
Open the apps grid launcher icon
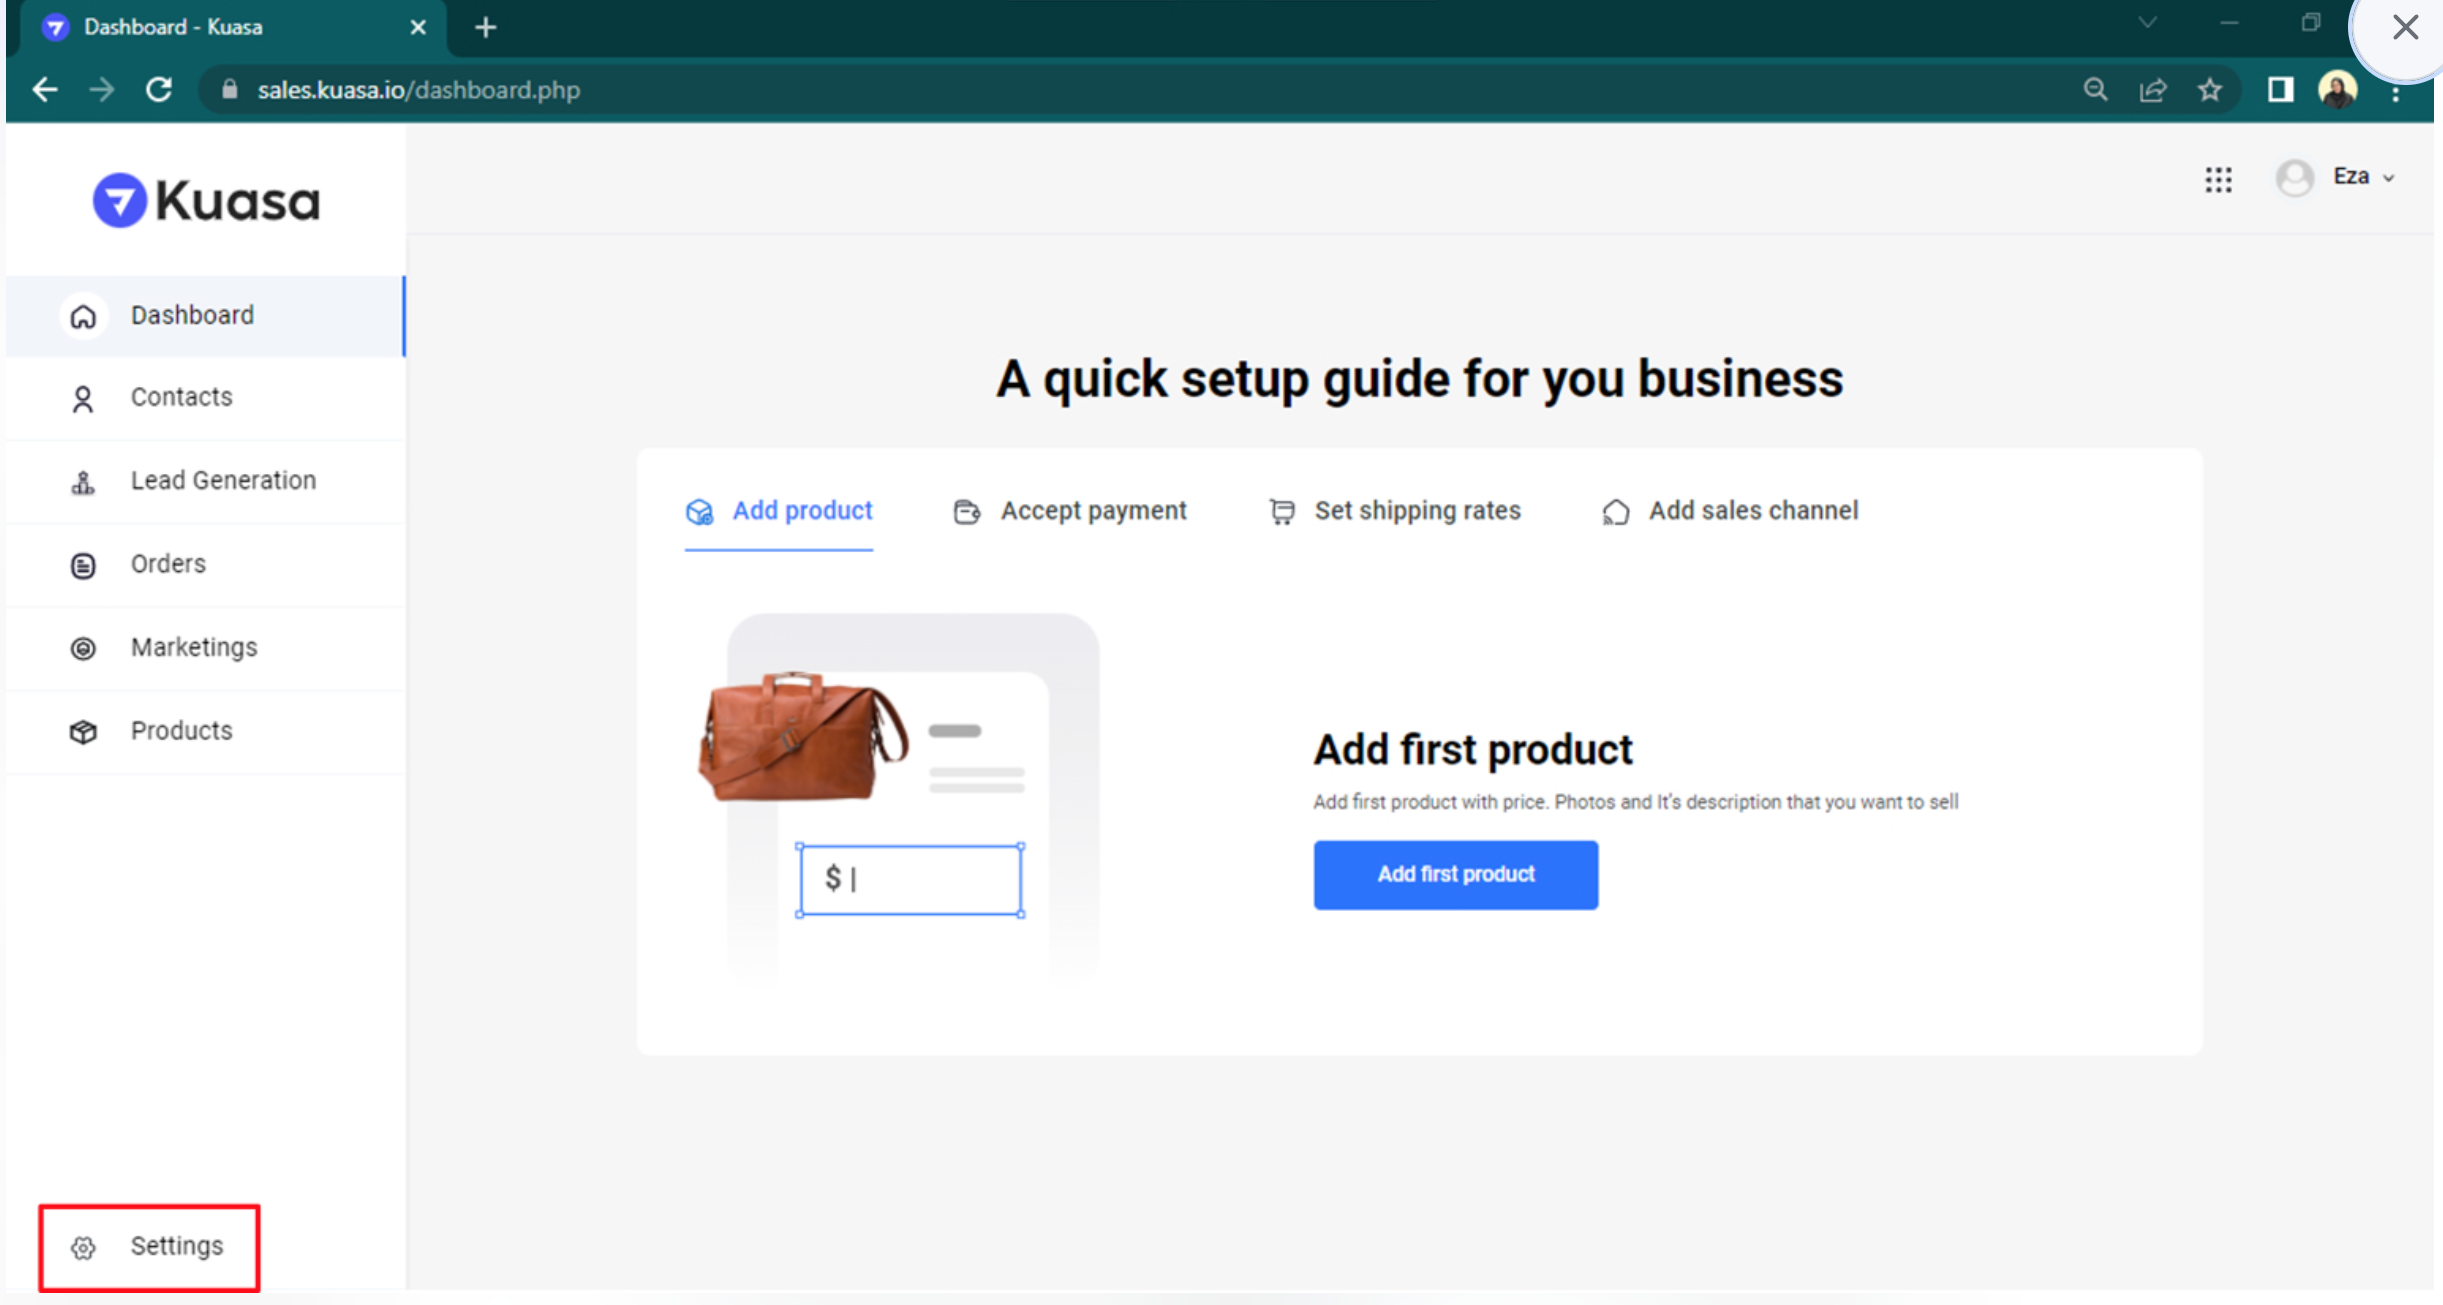pos(2218,180)
